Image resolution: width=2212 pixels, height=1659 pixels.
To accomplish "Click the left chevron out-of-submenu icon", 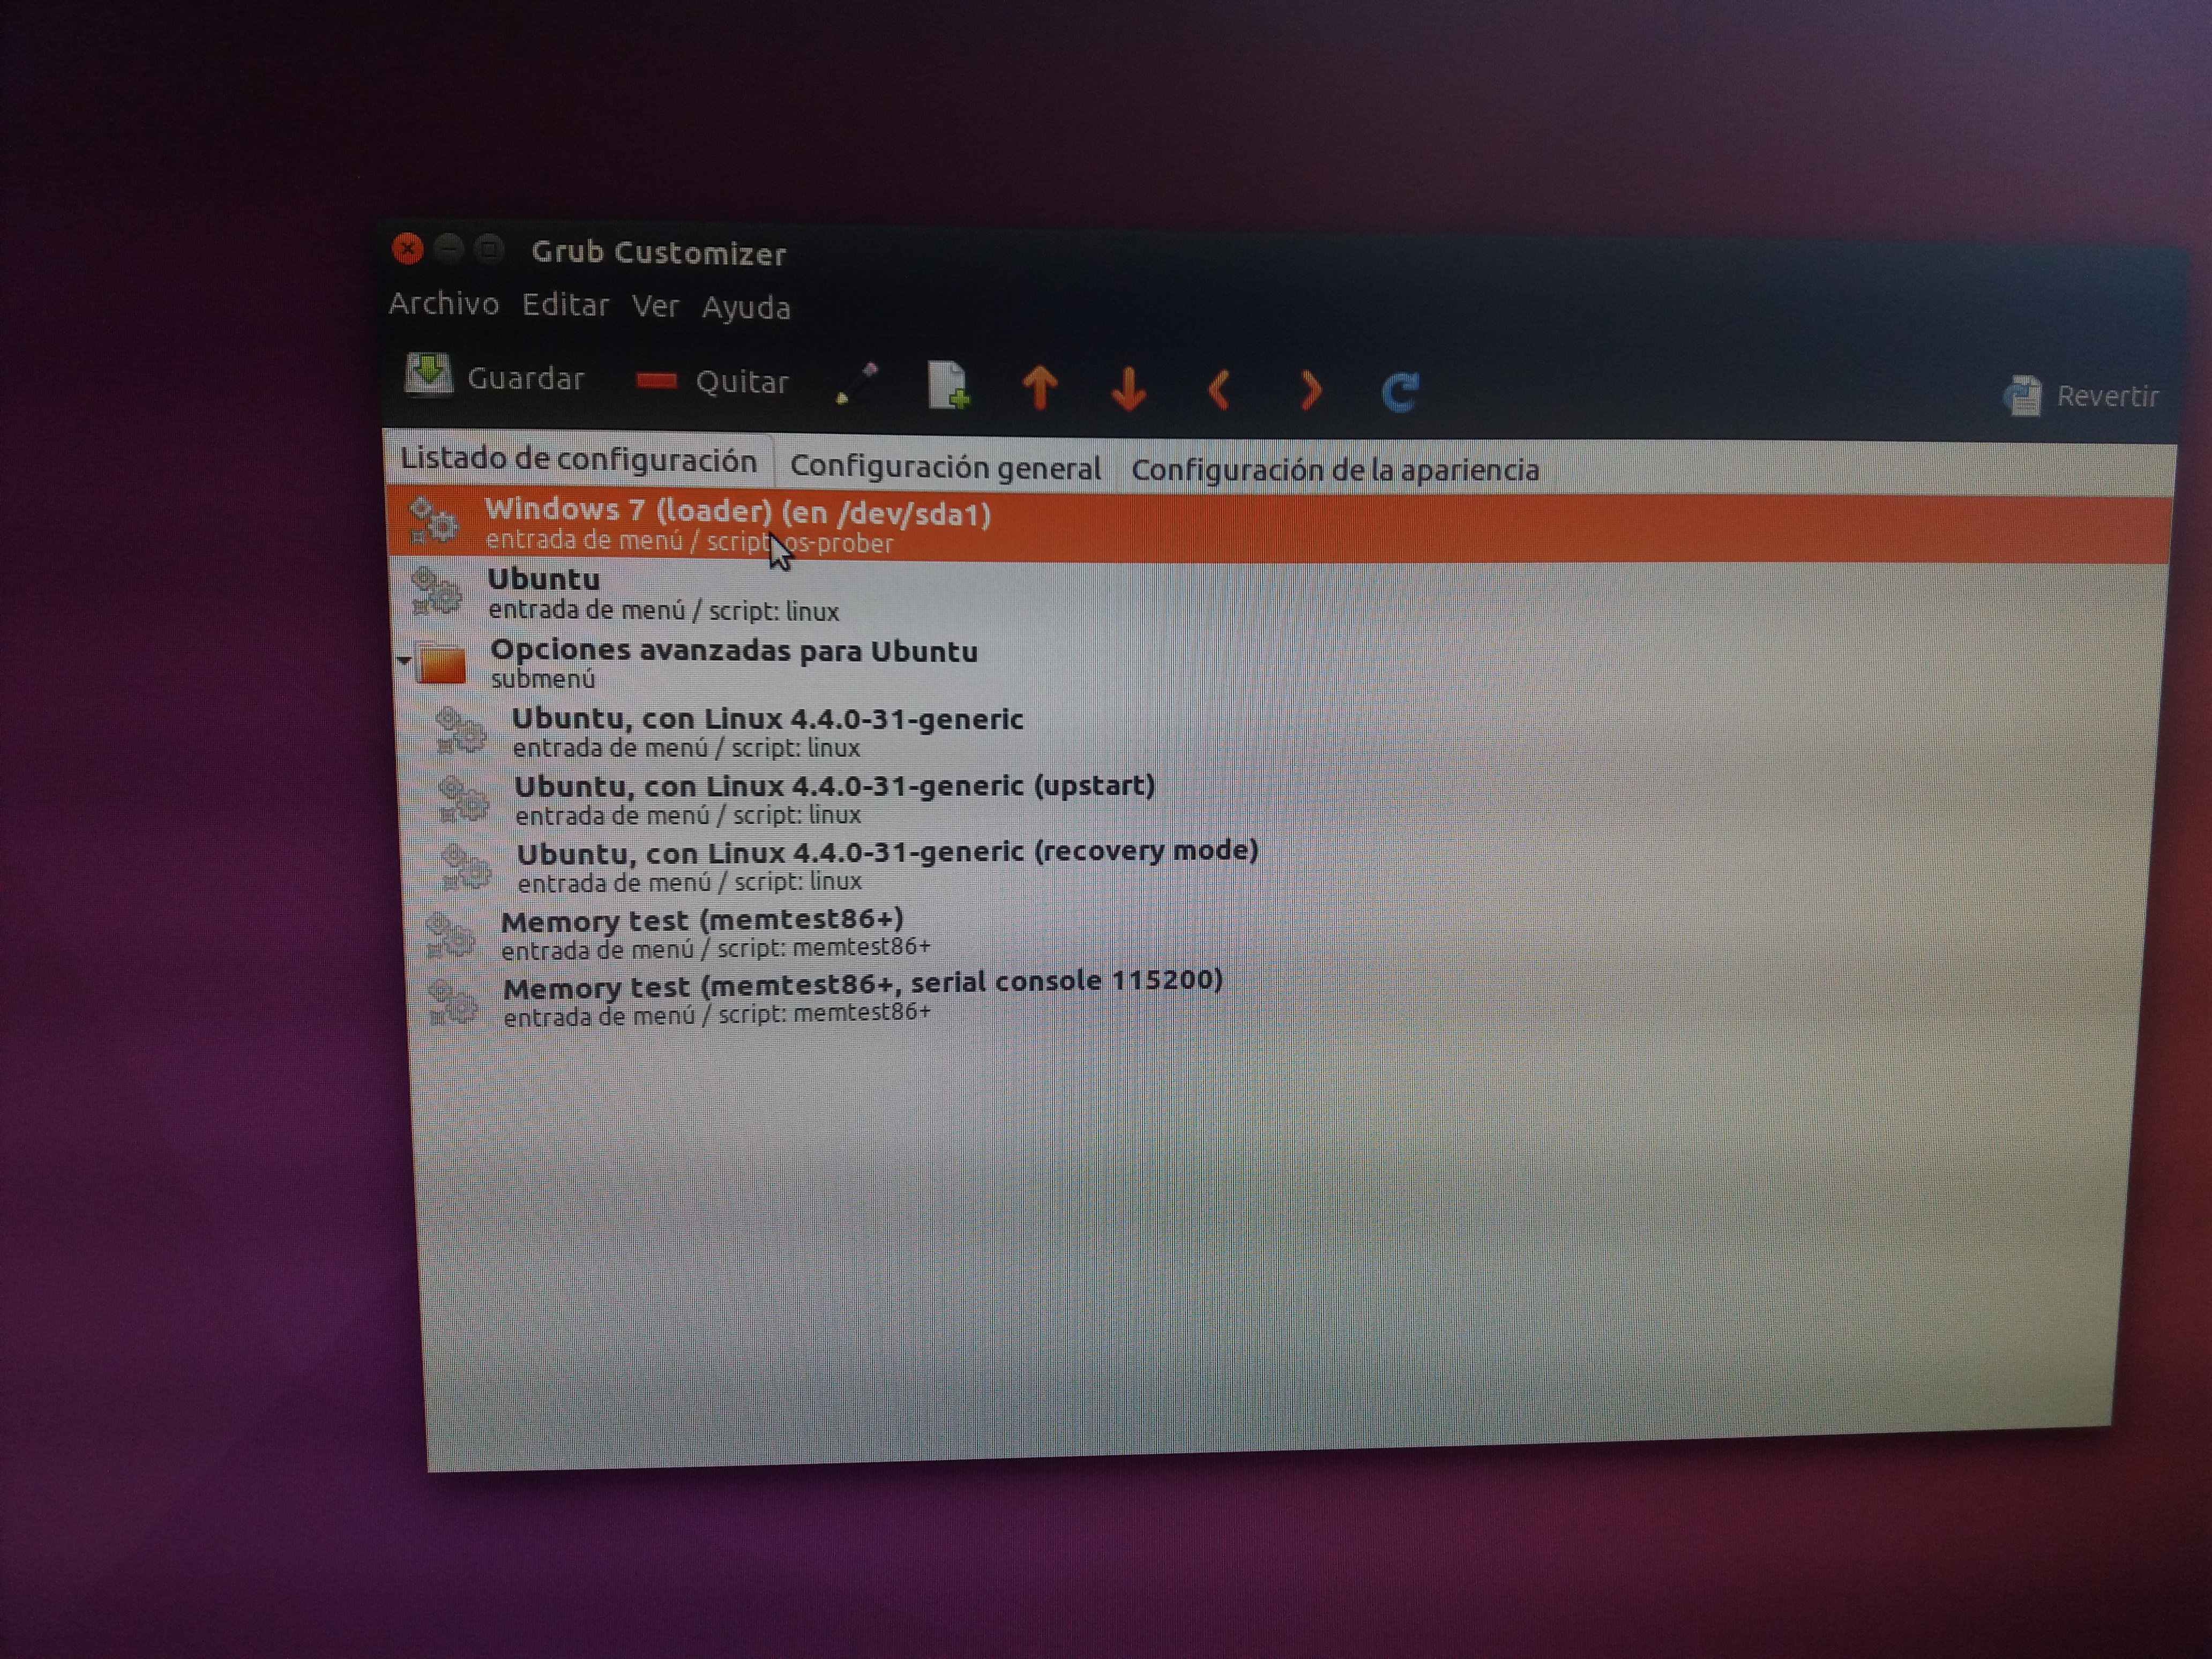I will coord(1218,390).
